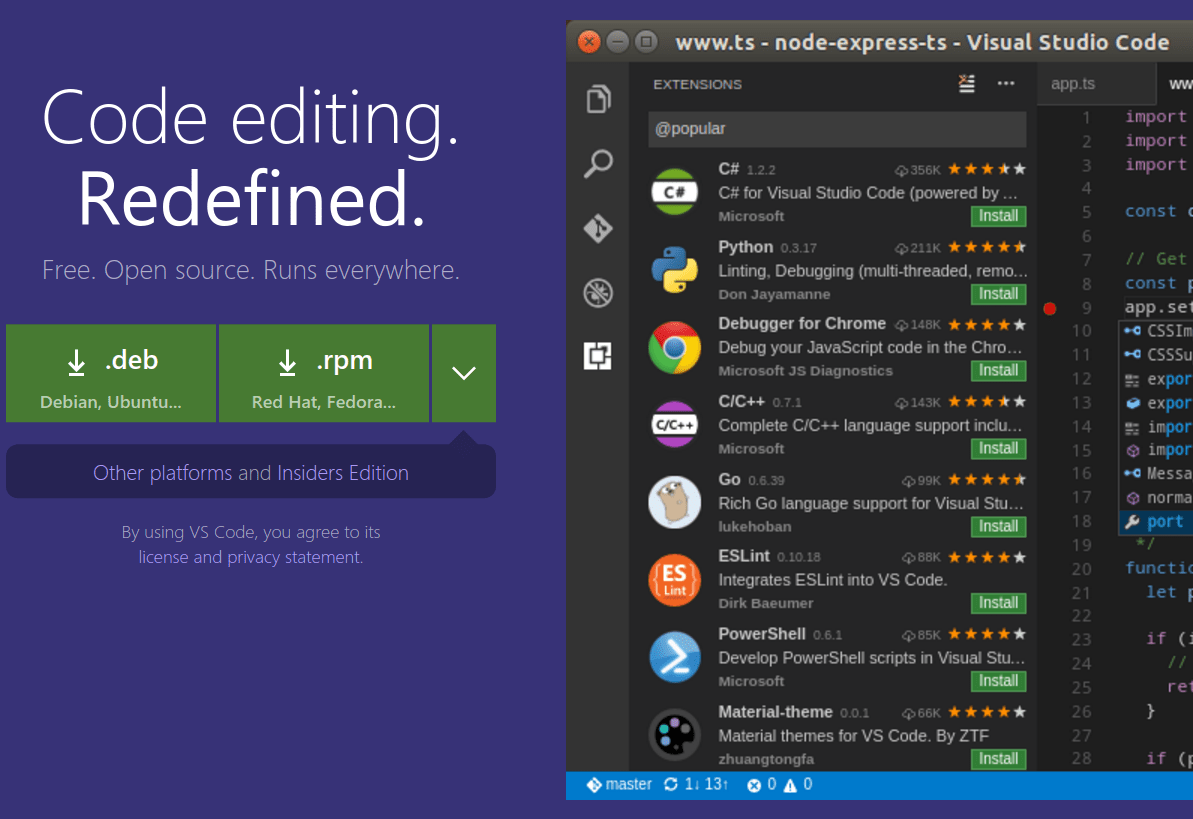Select the ESLint extension logo
The height and width of the screenshot is (819, 1193).
(x=675, y=580)
